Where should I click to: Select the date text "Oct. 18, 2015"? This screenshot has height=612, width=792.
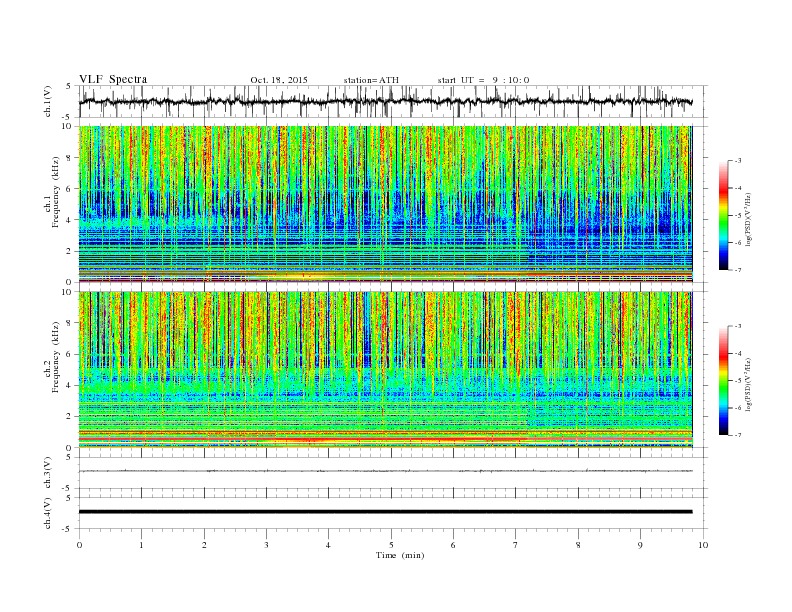tap(279, 80)
